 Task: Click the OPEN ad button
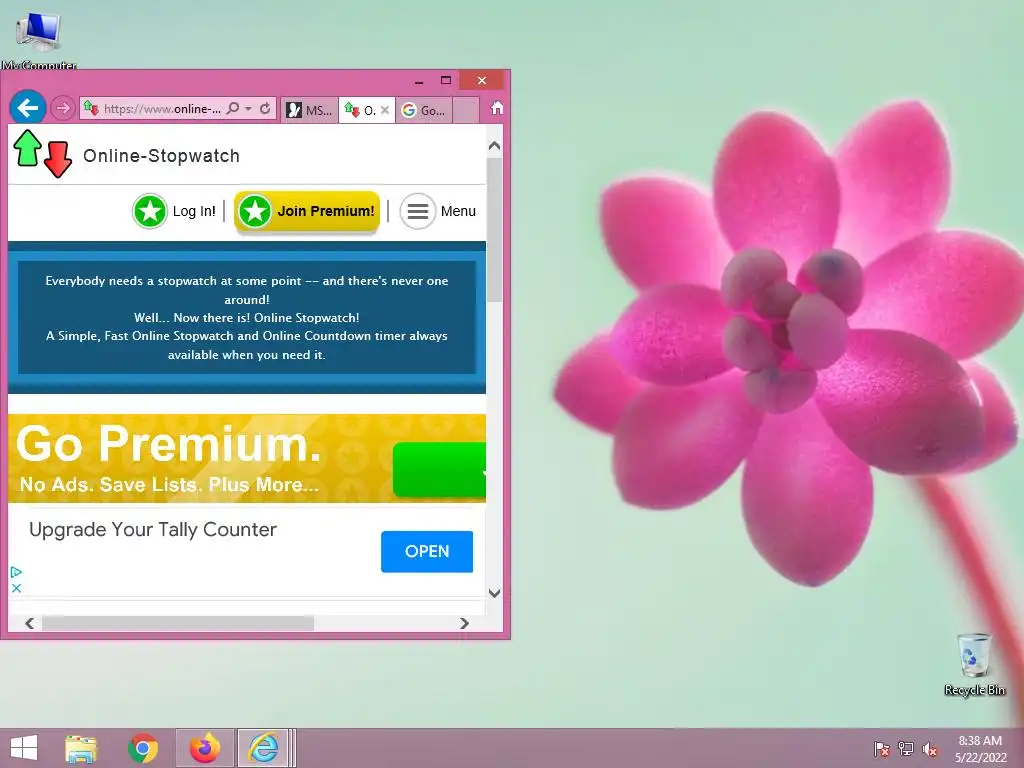pos(426,551)
